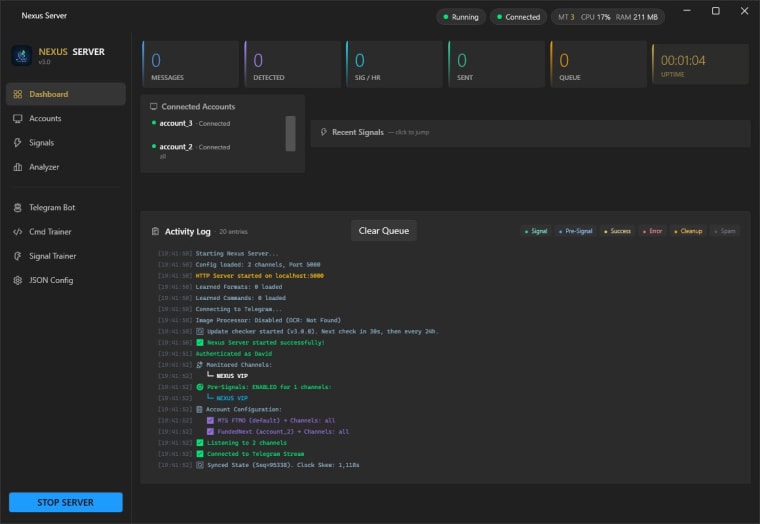The image size is (760, 524).
Task: Click the Uptime 00:01:04 card
Action: click(x=700, y=64)
